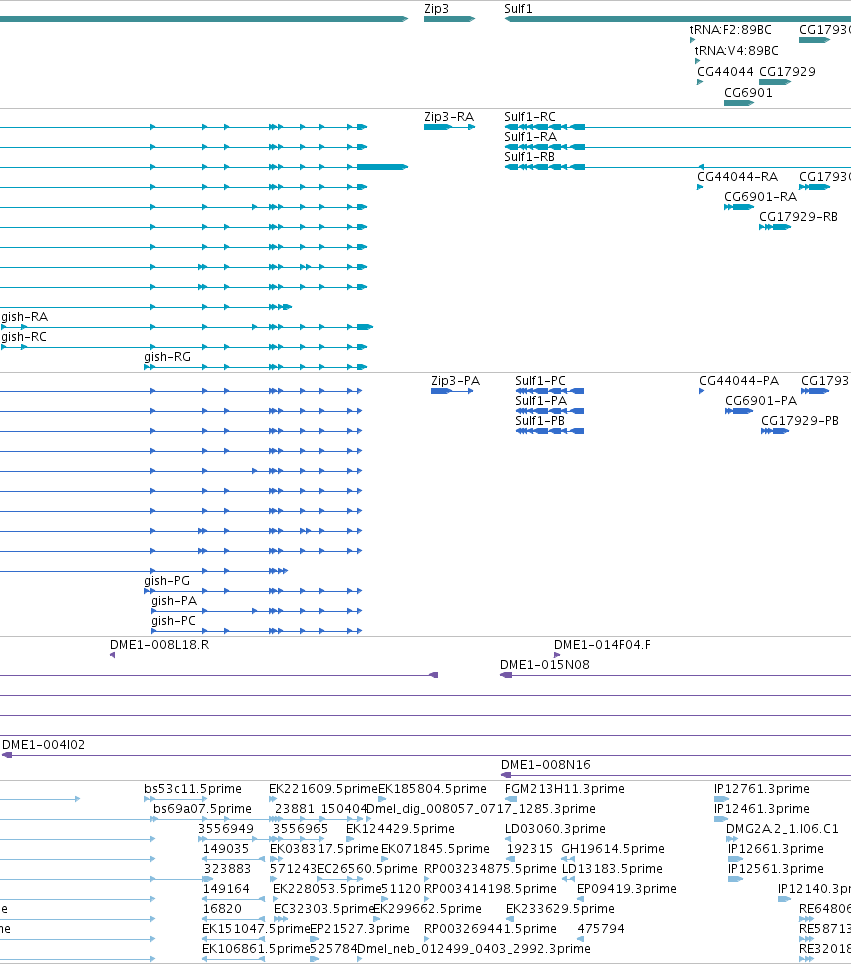Click the CG17929-PB protein label
Image resolution: width=851 pixels, height=964 pixels.
point(800,421)
